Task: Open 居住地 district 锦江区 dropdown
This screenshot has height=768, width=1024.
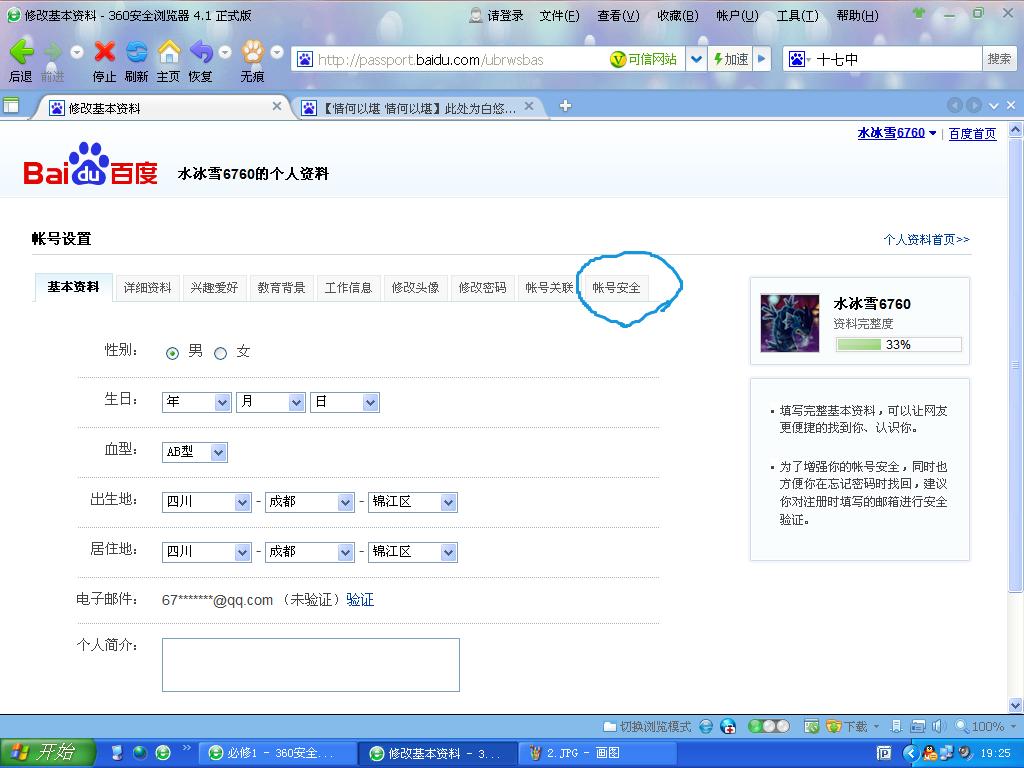Action: pos(413,552)
